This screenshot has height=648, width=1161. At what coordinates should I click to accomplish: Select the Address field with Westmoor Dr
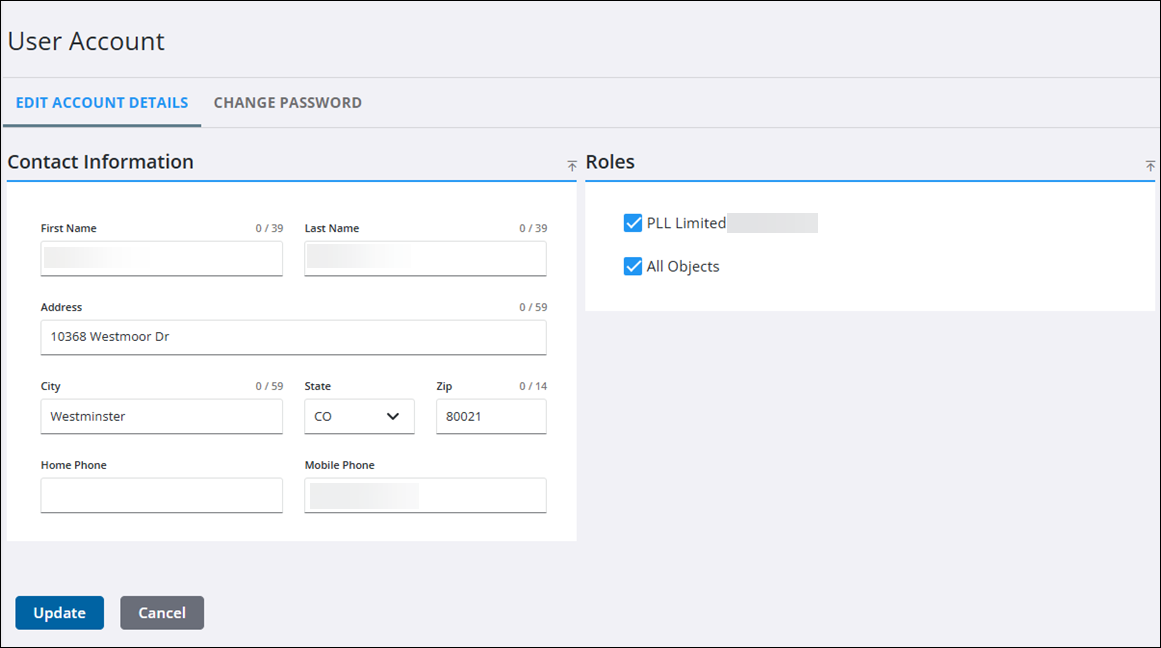tap(293, 338)
